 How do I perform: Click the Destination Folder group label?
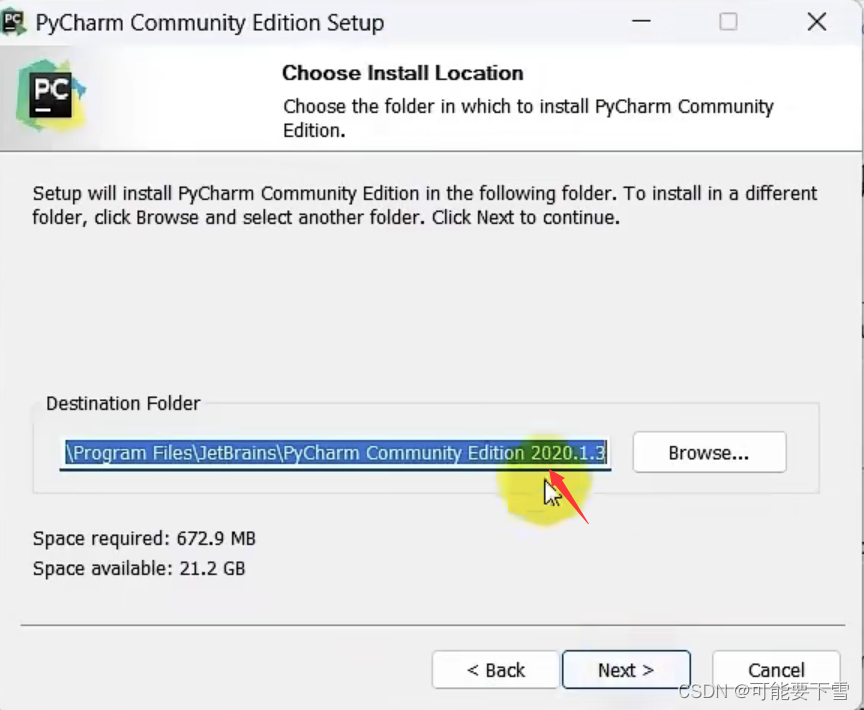123,403
